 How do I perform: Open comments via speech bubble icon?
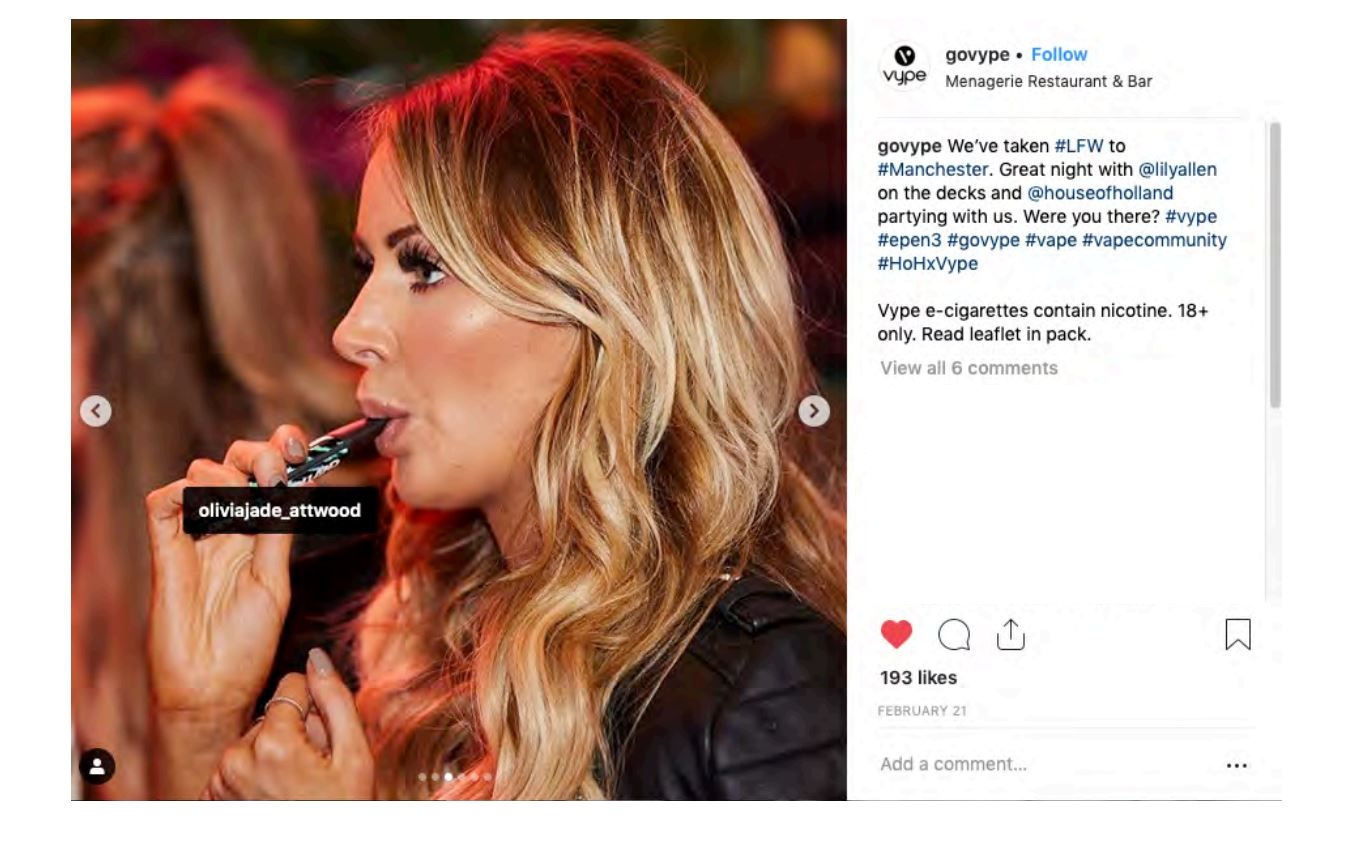[x=954, y=634]
